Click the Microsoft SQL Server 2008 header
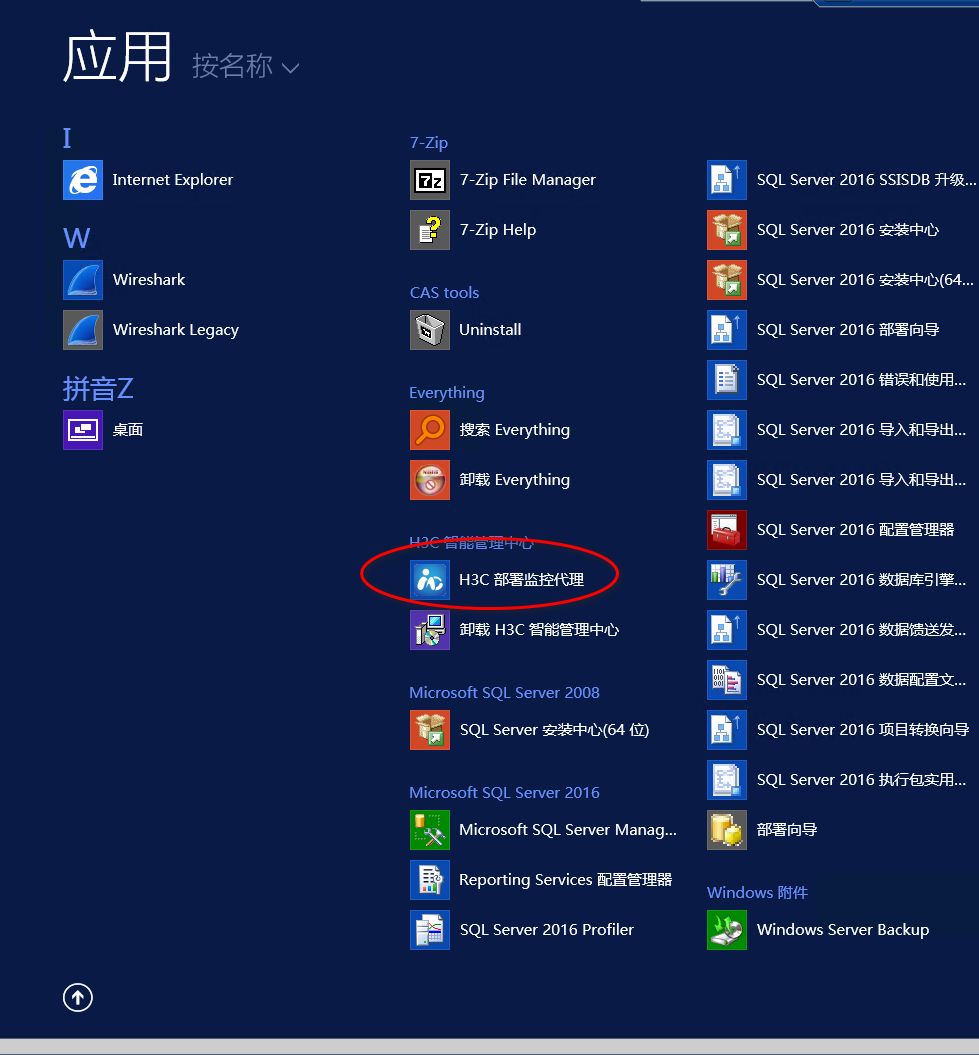Image resolution: width=979 pixels, height=1055 pixels. tap(504, 692)
